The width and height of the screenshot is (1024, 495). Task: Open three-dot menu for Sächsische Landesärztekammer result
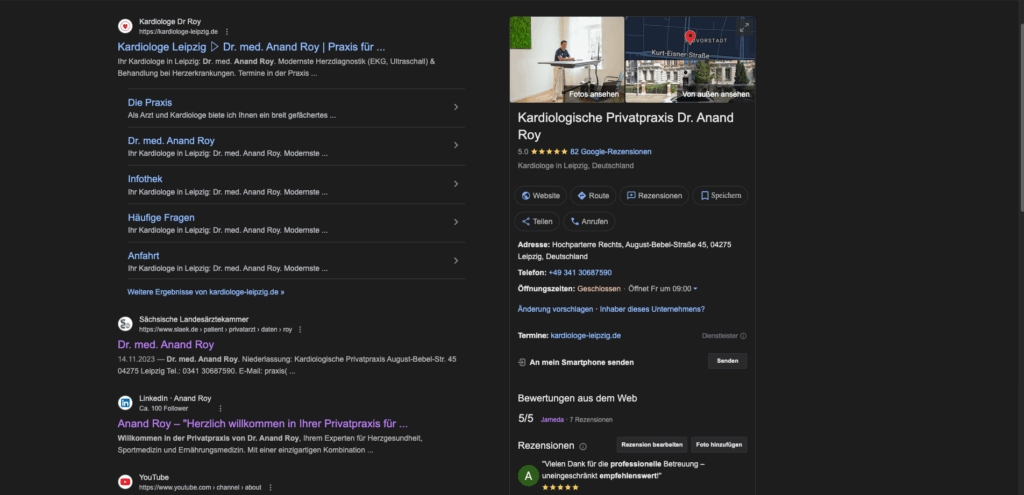[299, 329]
